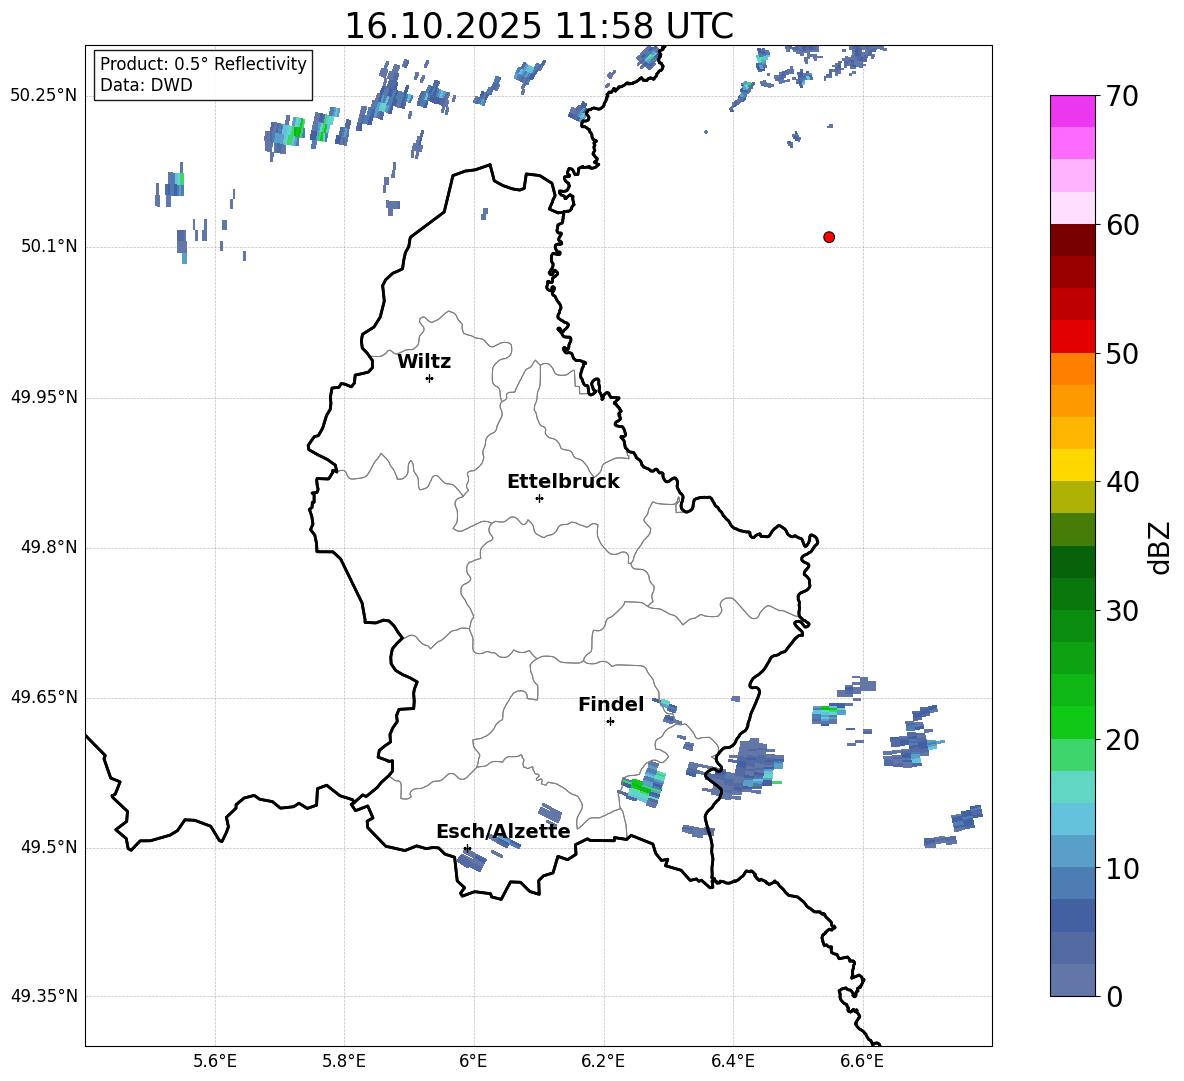Select the Wiltz city label
Screen dimensions: 1184x1081
(x=424, y=362)
